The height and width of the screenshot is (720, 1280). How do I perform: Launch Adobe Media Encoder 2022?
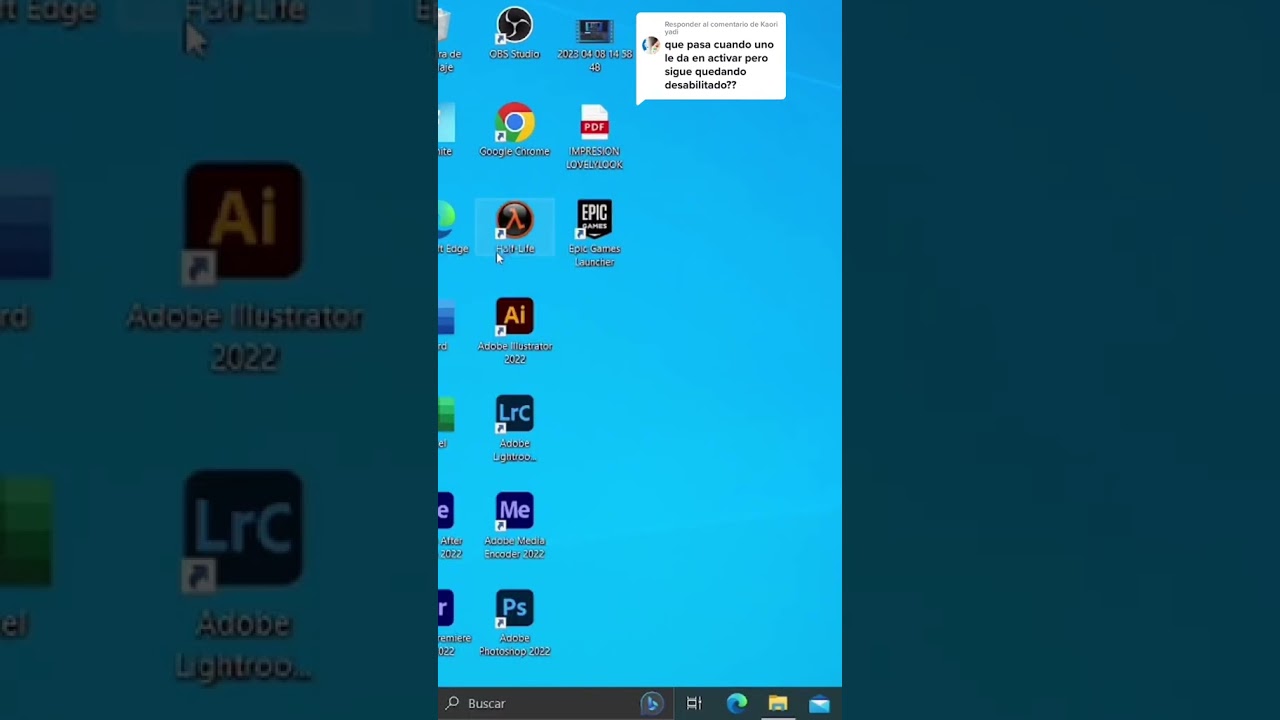[x=514, y=526]
